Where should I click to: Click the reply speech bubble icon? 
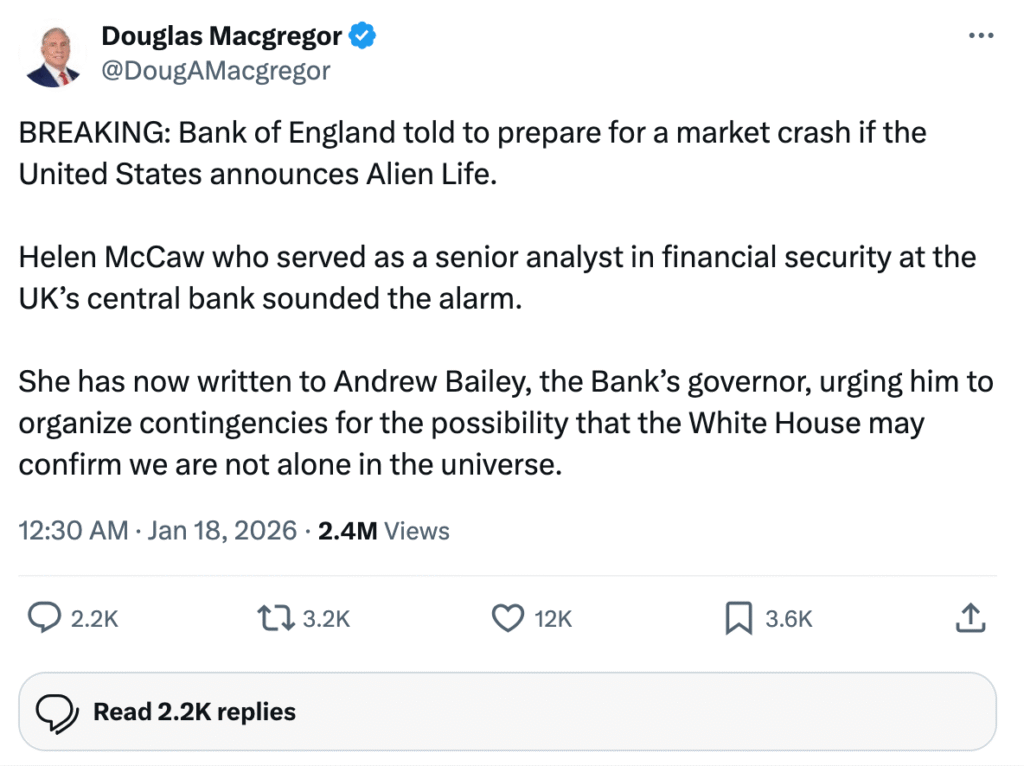[43, 619]
